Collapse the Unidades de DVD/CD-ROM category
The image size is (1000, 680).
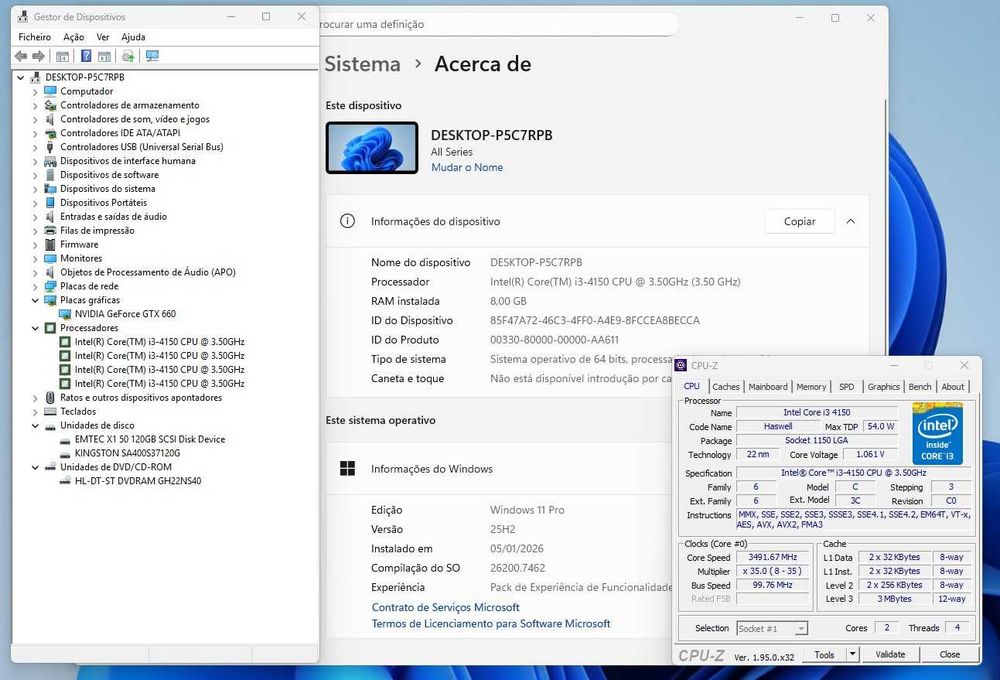pyautogui.click(x=35, y=467)
